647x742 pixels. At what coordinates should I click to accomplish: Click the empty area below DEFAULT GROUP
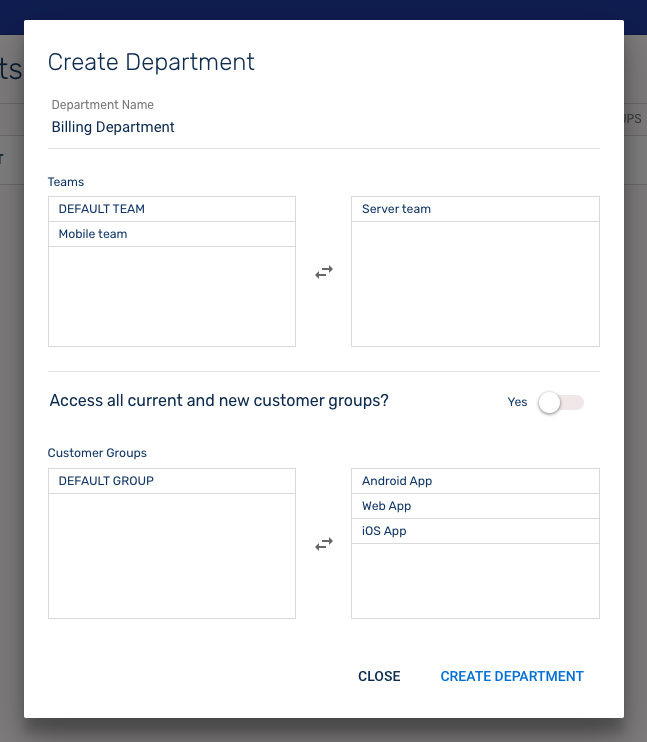tap(172, 556)
